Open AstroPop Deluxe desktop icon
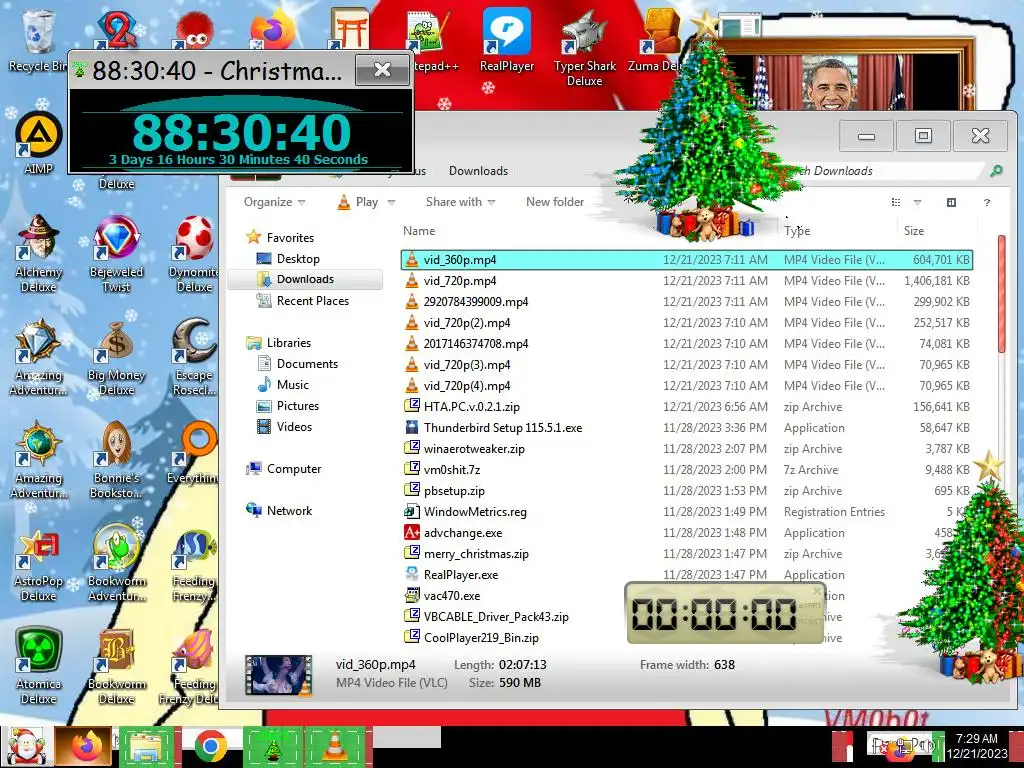 39,563
